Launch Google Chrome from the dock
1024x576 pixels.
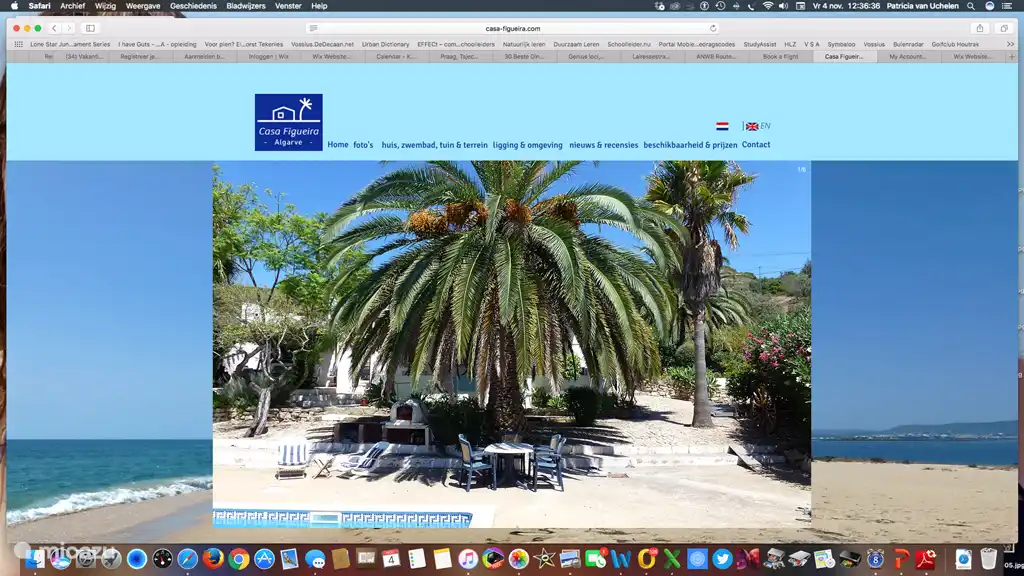[x=239, y=559]
